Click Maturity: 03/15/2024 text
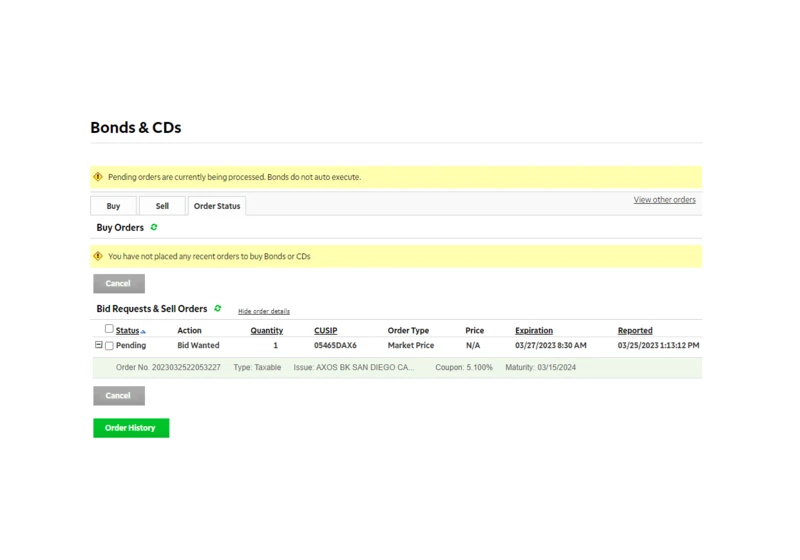Screen dimensions: 800x560 click(540, 367)
